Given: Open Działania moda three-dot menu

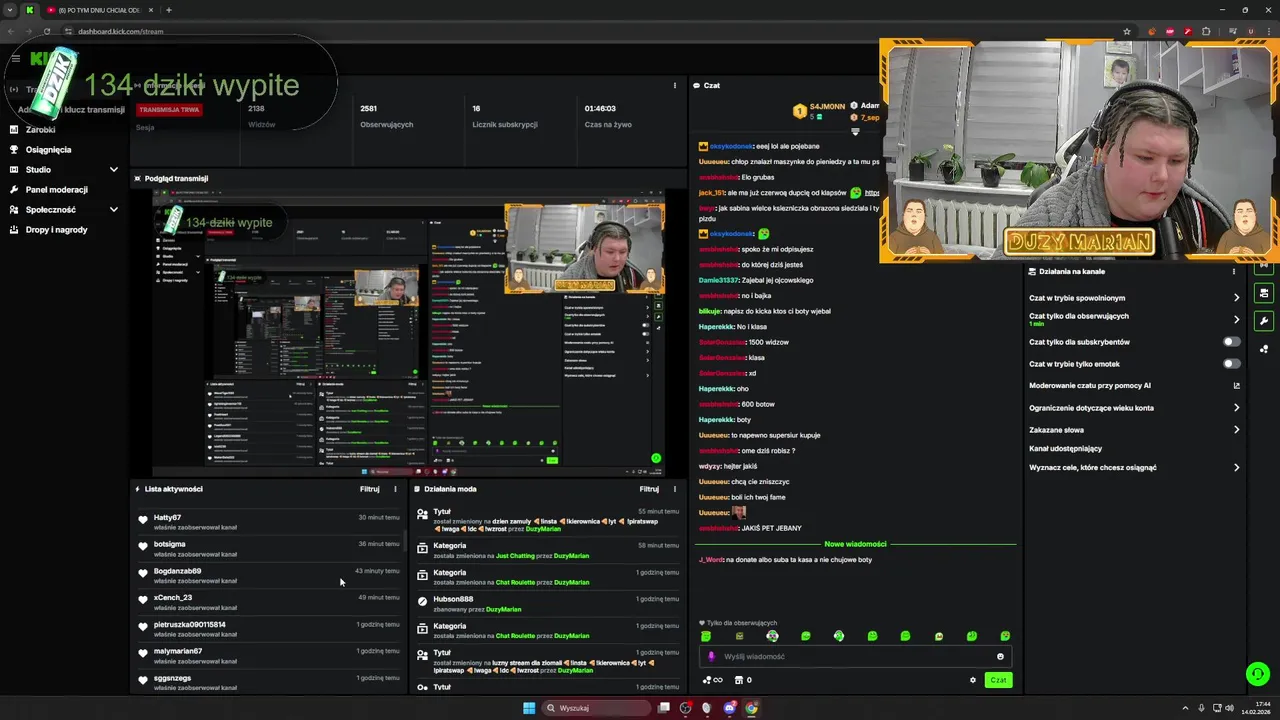Looking at the screenshot, I should click(675, 489).
